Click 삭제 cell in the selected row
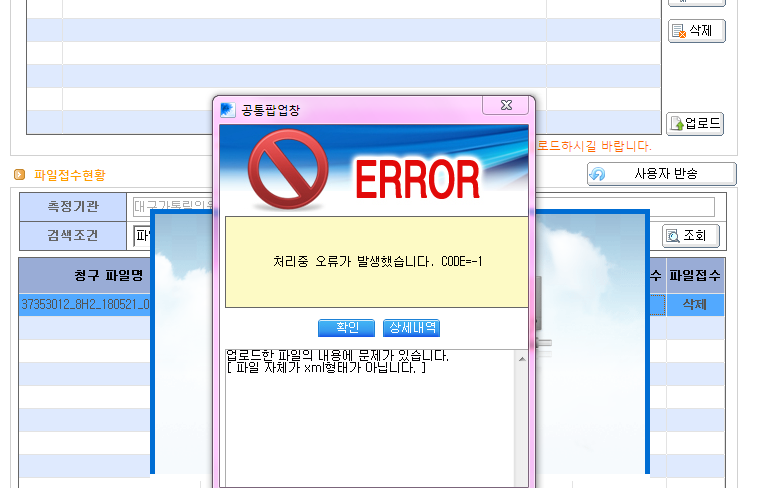Screen dimensions: 764x488 (695, 305)
